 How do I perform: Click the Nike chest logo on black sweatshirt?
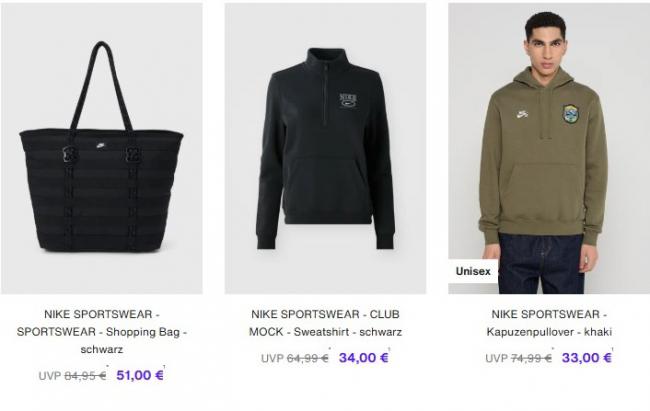(348, 100)
